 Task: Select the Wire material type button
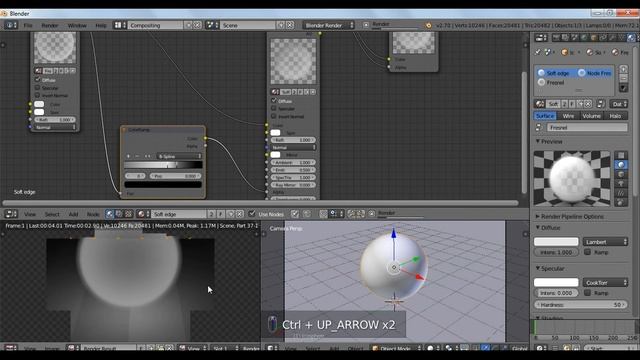coord(568,116)
